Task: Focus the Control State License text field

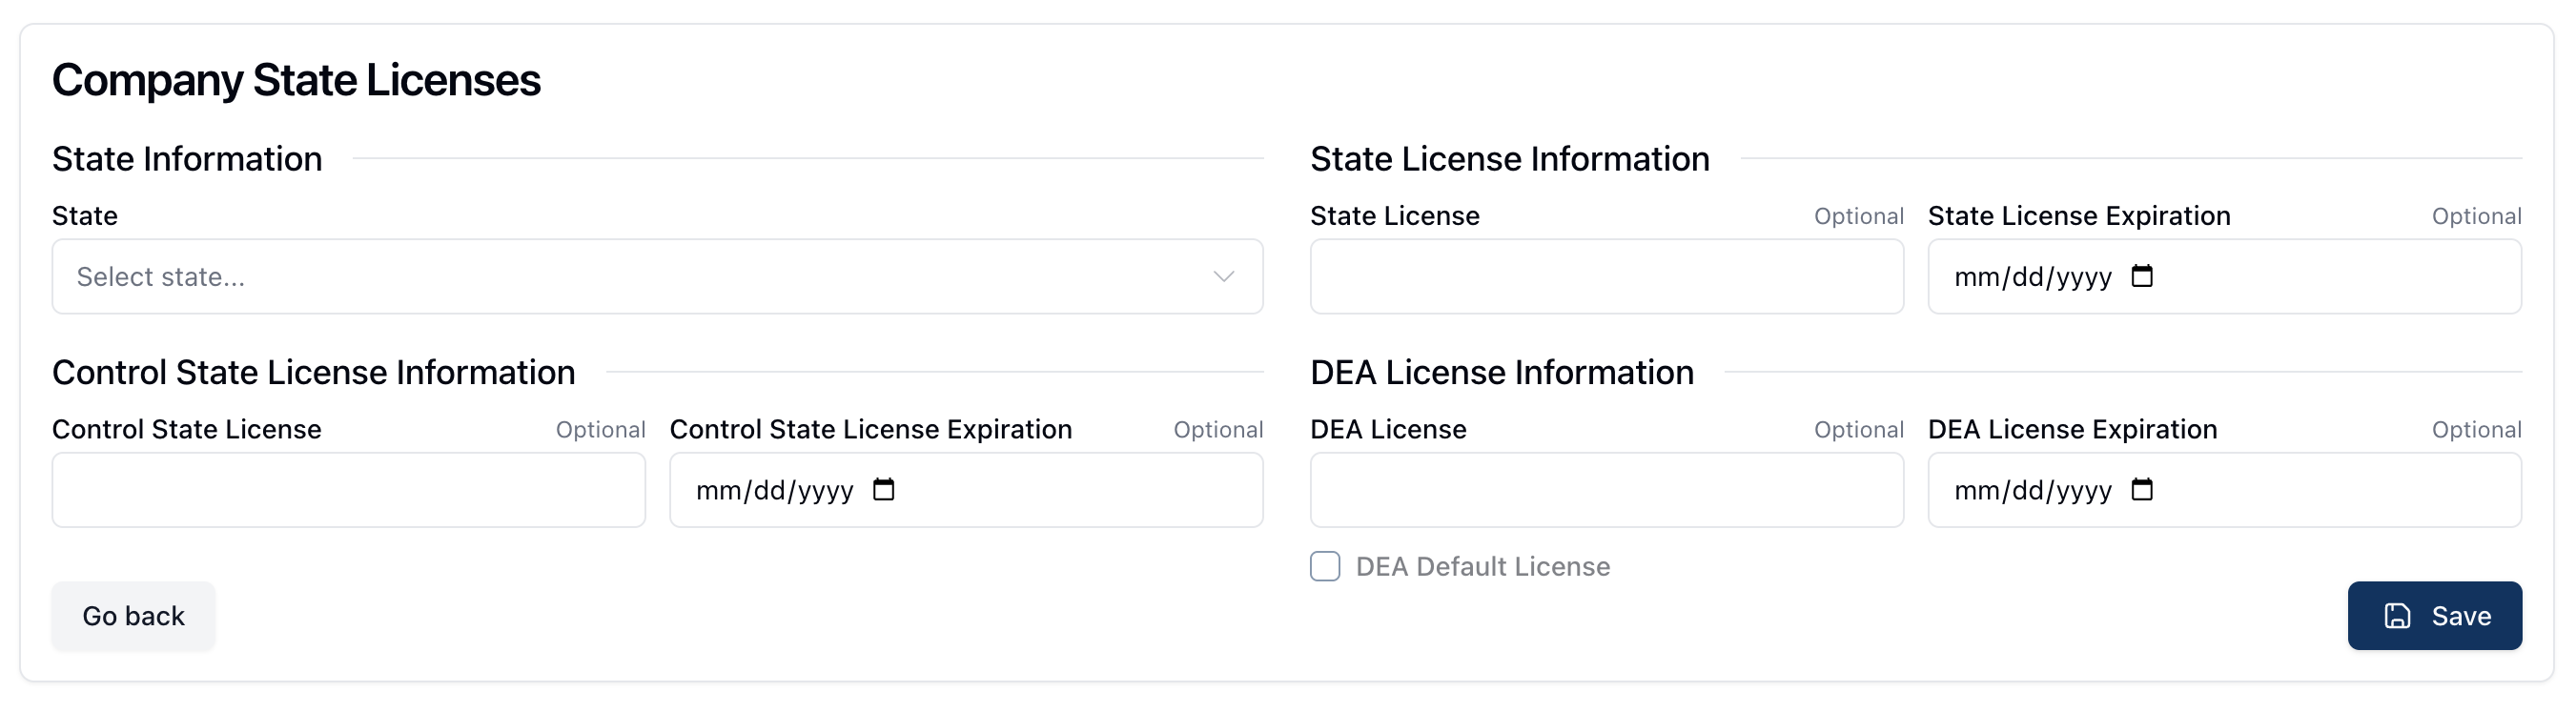Action: [x=348, y=490]
